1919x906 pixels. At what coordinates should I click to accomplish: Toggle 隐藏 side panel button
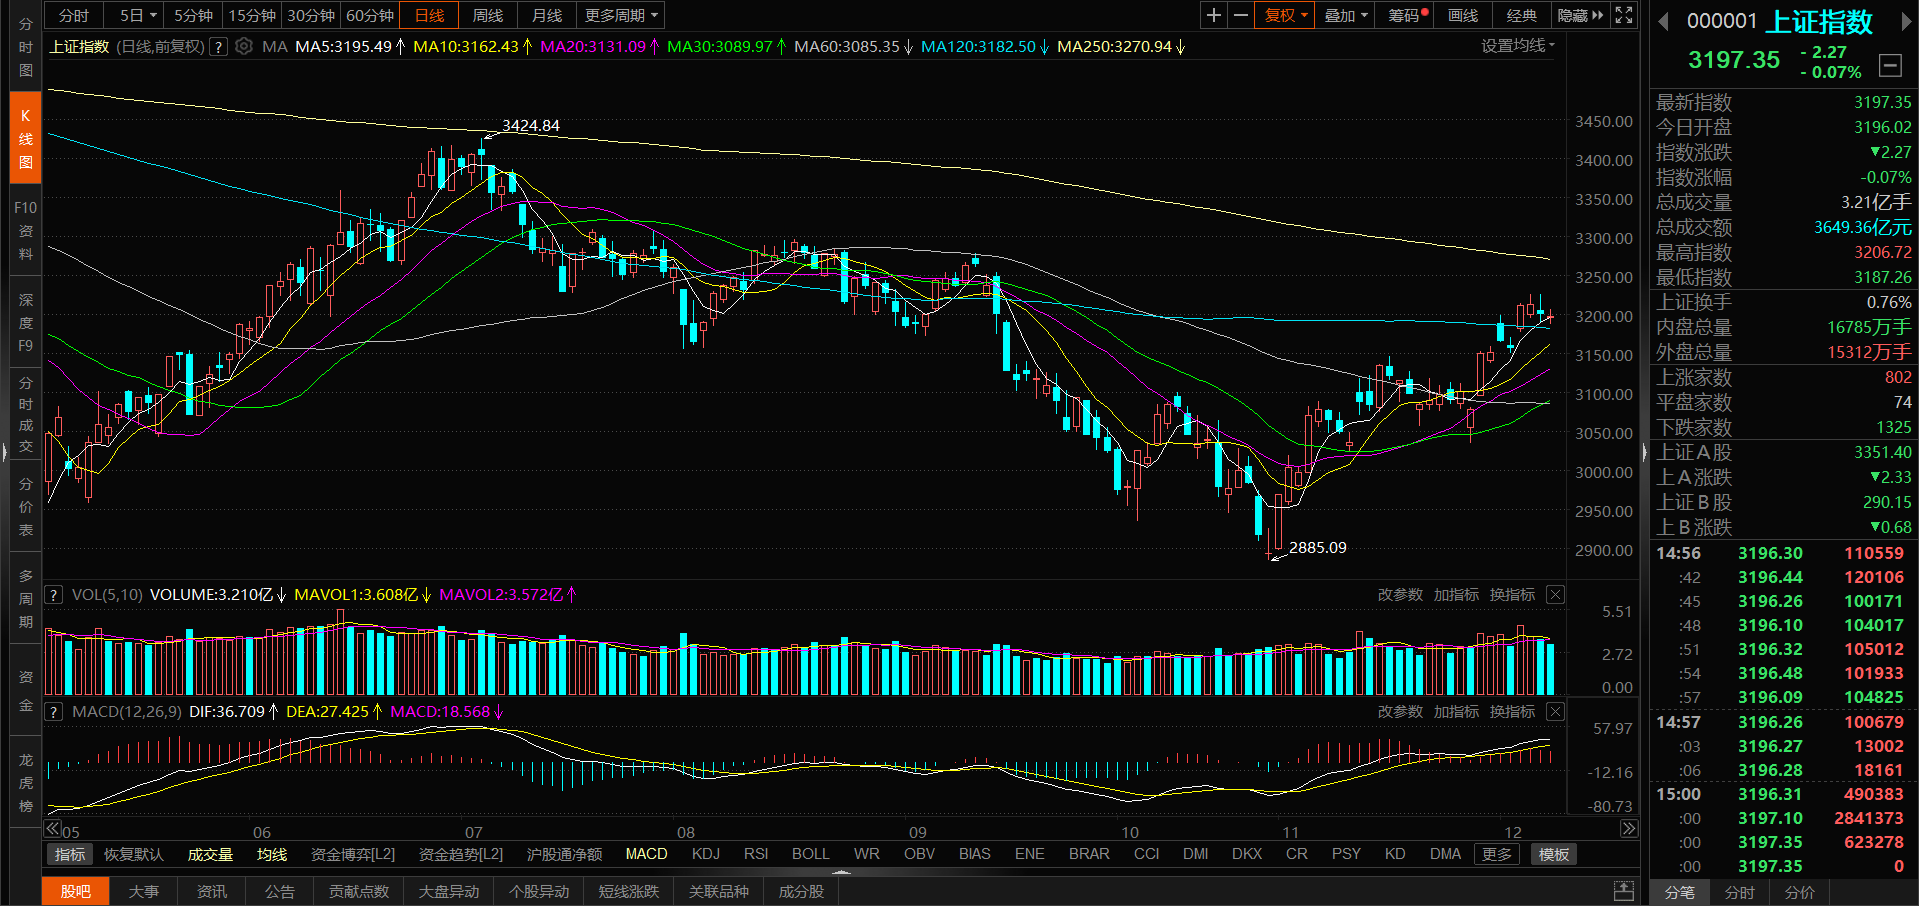[x=1579, y=15]
